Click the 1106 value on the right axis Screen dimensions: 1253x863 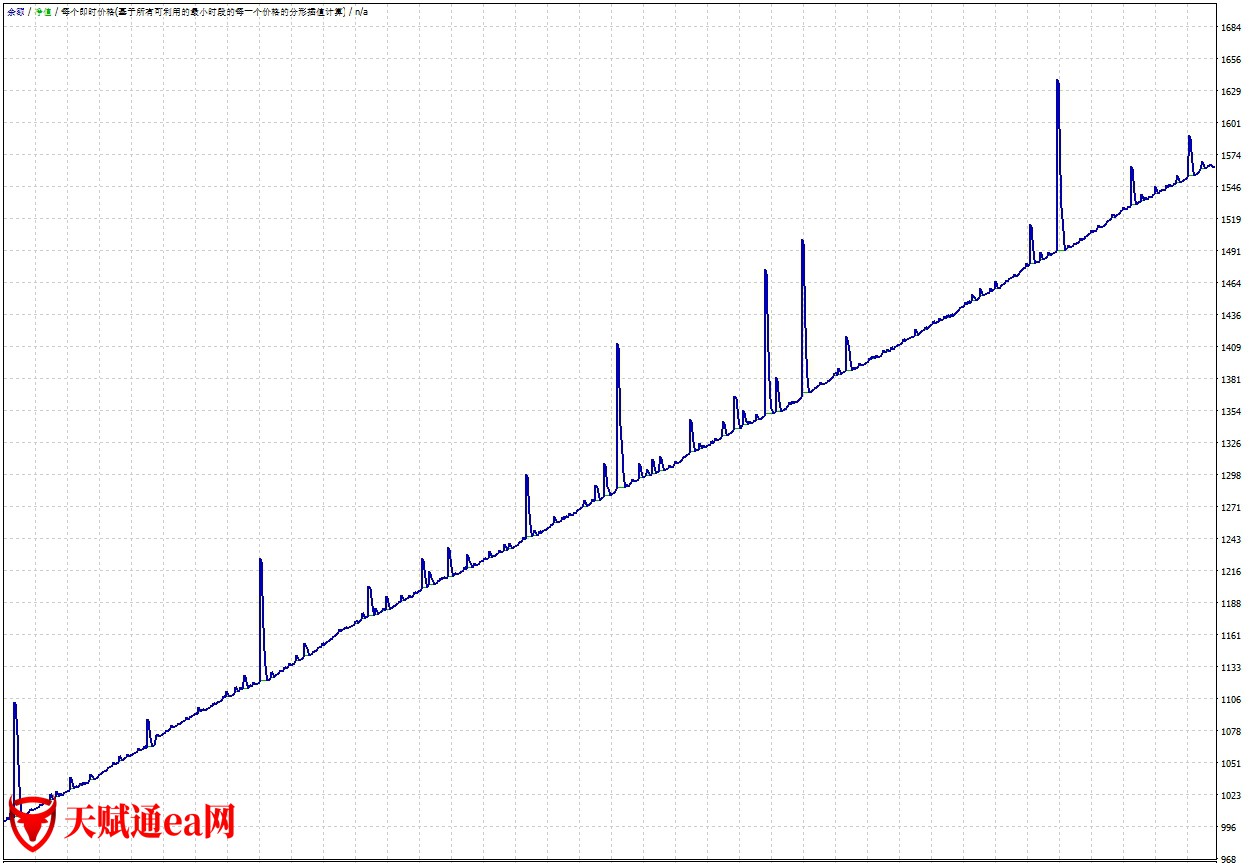pyautogui.click(x=1231, y=699)
